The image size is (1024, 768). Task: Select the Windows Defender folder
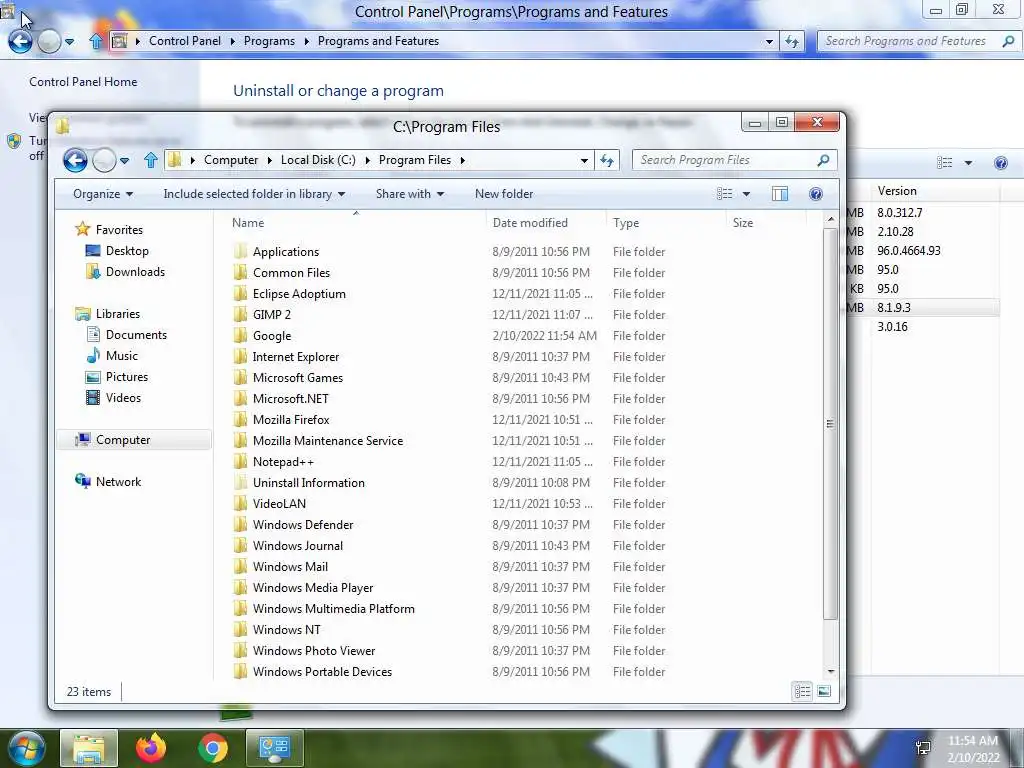[302, 524]
